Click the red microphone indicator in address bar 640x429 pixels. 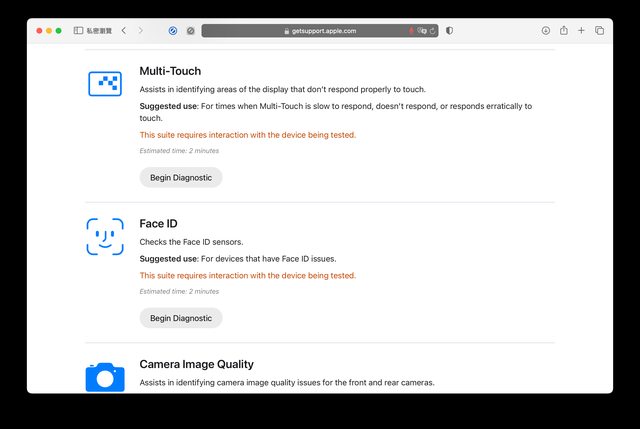coord(411,31)
